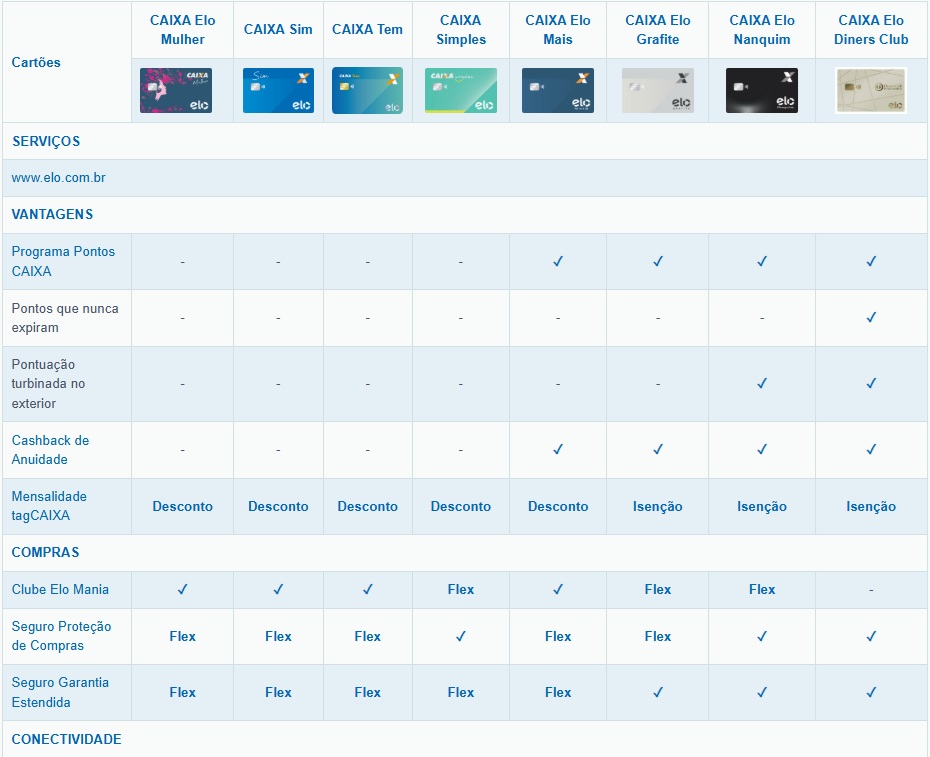Image resolution: width=930 pixels, height=757 pixels.
Task: Click Nanquim checkmark for Pontuação turbinada no exterior
Action: 762,384
